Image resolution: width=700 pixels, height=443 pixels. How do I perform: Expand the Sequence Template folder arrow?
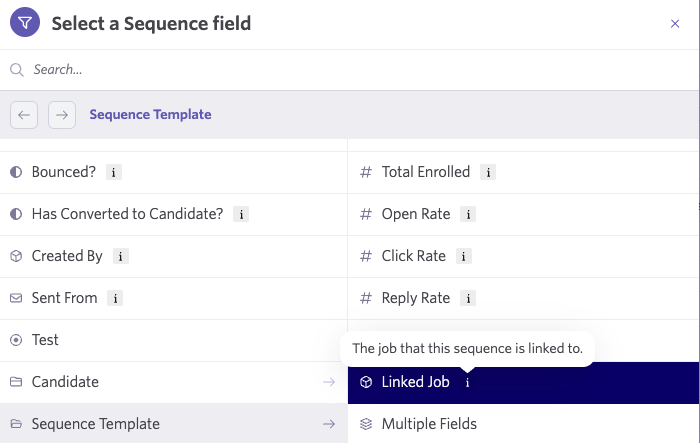[328, 424]
